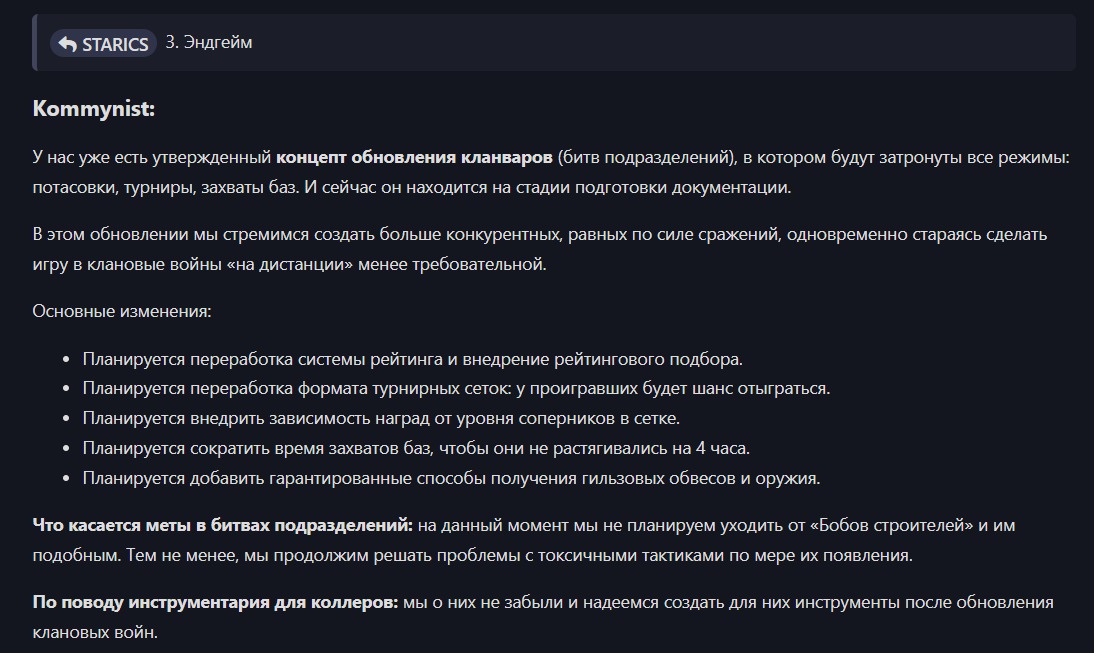This screenshot has height=653, width=1094.
Task: Select the bullet about 'системы рейтинга'
Action: (x=412, y=359)
